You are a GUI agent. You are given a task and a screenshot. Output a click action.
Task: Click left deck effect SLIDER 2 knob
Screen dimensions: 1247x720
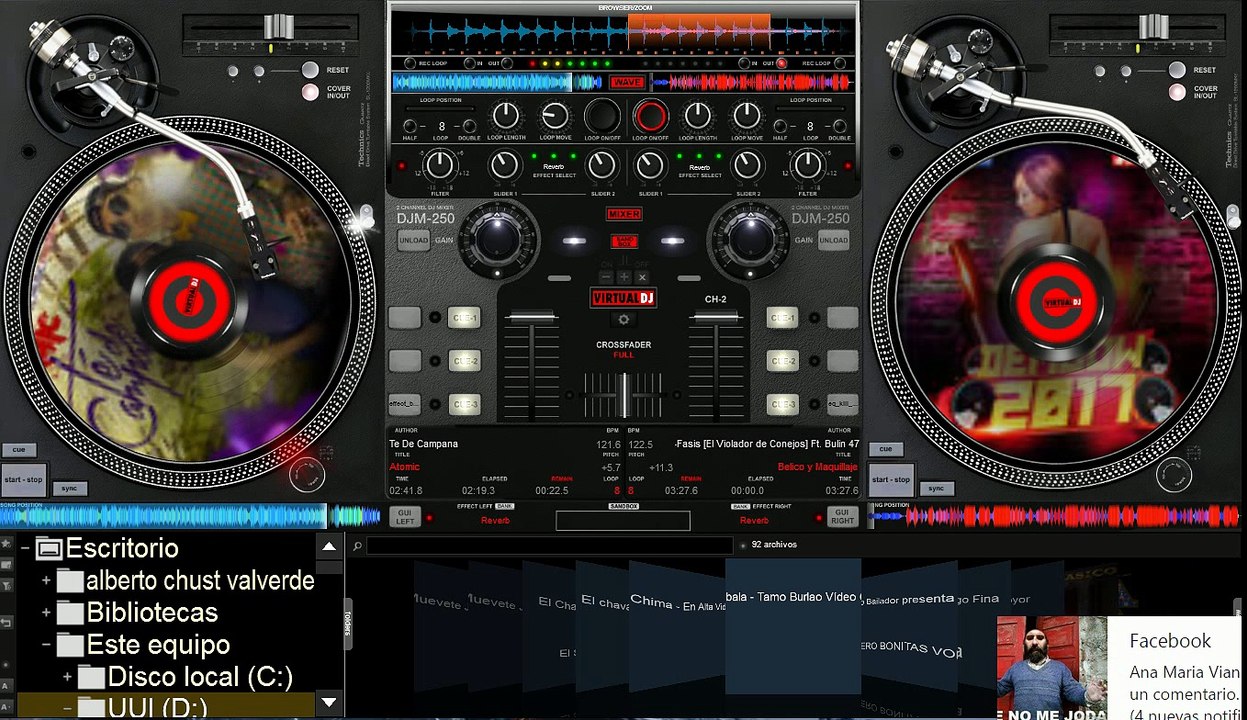coord(602,165)
